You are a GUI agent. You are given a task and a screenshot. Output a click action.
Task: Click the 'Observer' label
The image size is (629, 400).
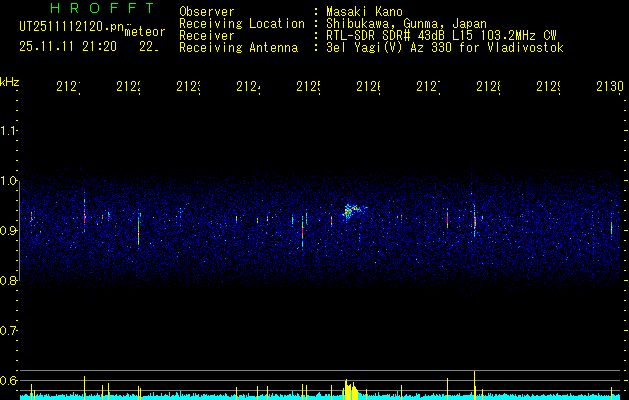[x=207, y=11]
